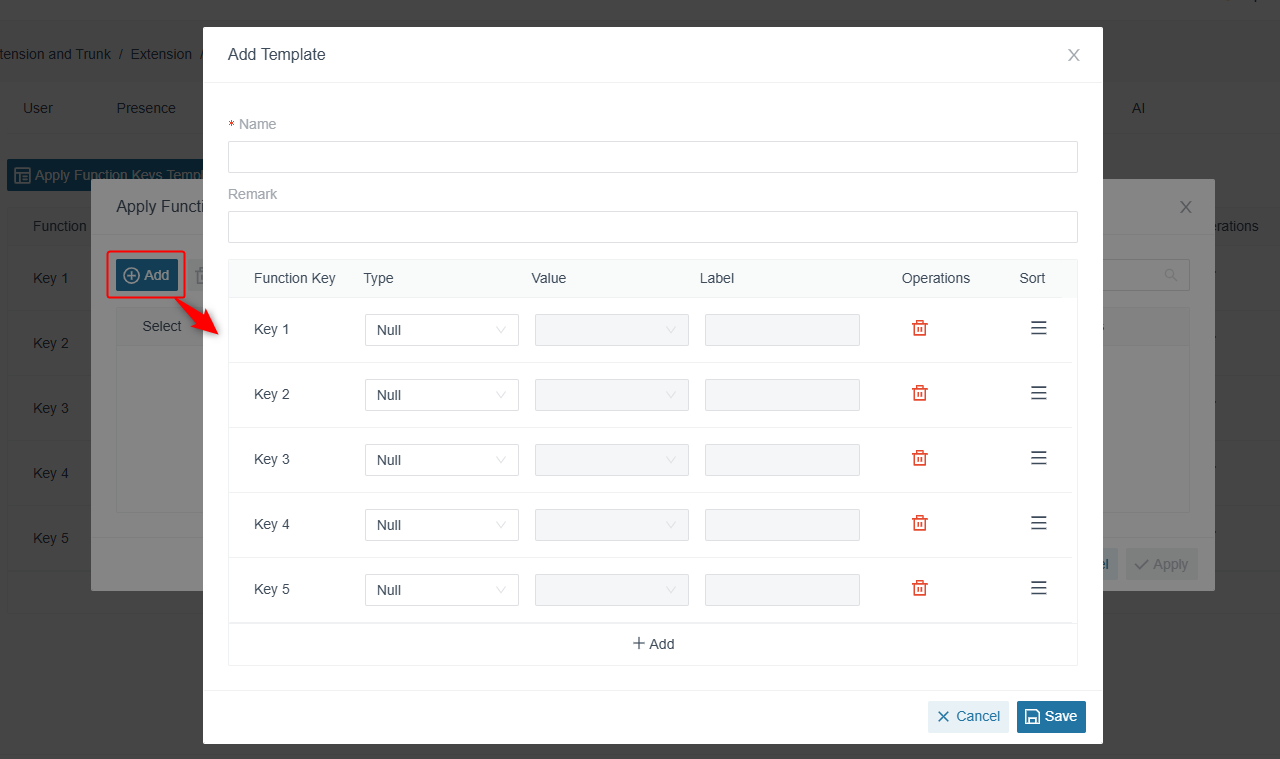Click the Key 4 trash icon
Viewport: 1280px width, 759px height.
click(x=920, y=523)
